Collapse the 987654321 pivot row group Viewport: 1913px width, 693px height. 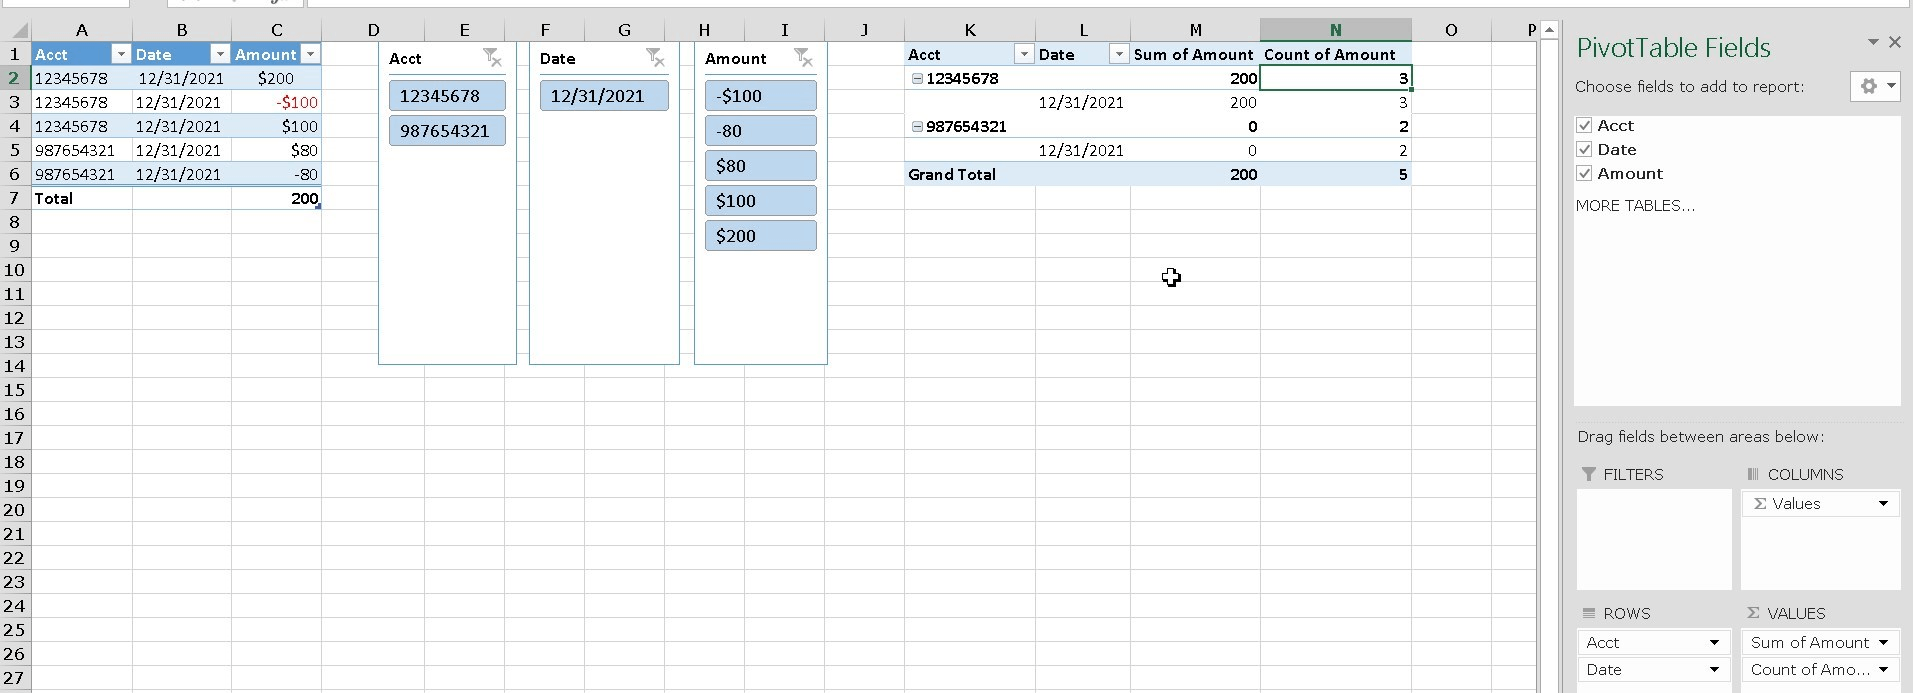tap(917, 126)
